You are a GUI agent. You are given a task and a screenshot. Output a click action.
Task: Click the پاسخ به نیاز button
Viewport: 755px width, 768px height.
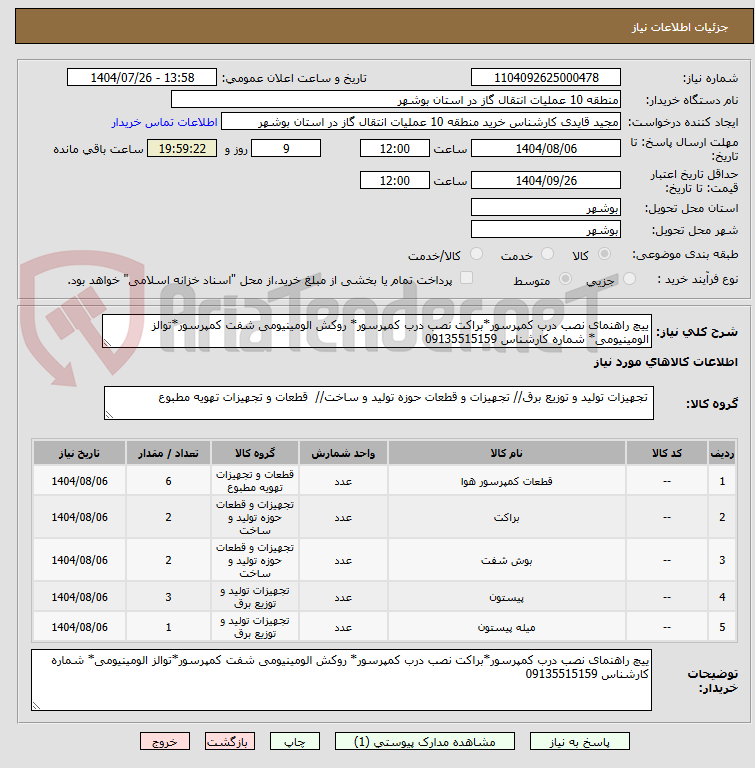click(x=580, y=742)
